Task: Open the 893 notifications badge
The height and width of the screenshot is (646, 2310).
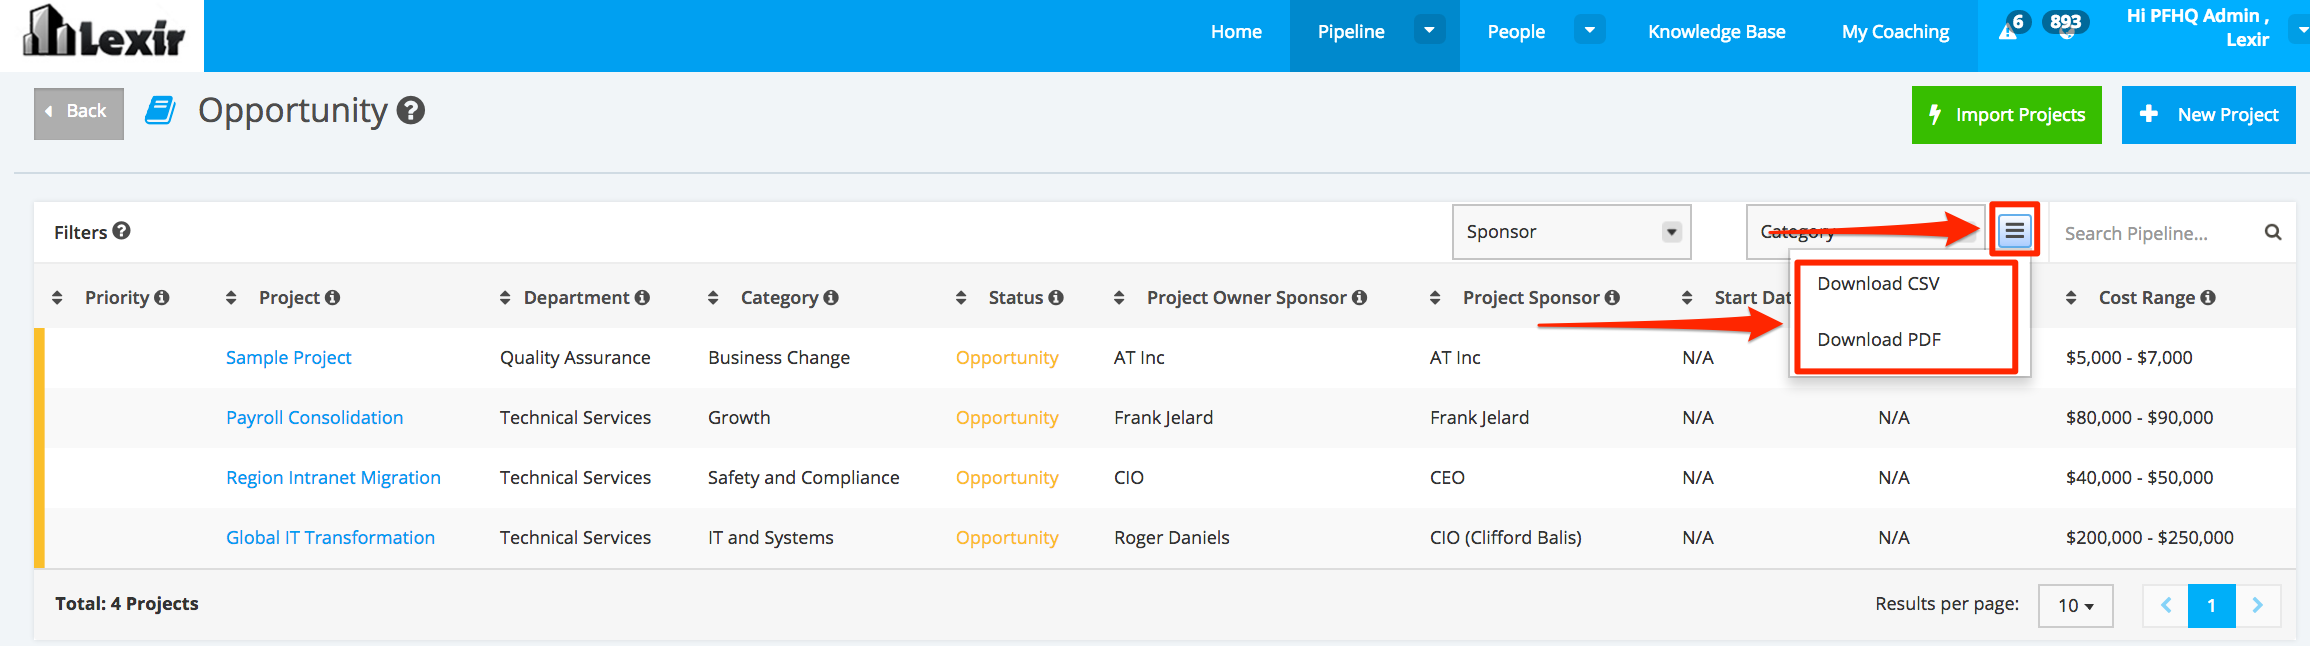Action: [x=2065, y=23]
